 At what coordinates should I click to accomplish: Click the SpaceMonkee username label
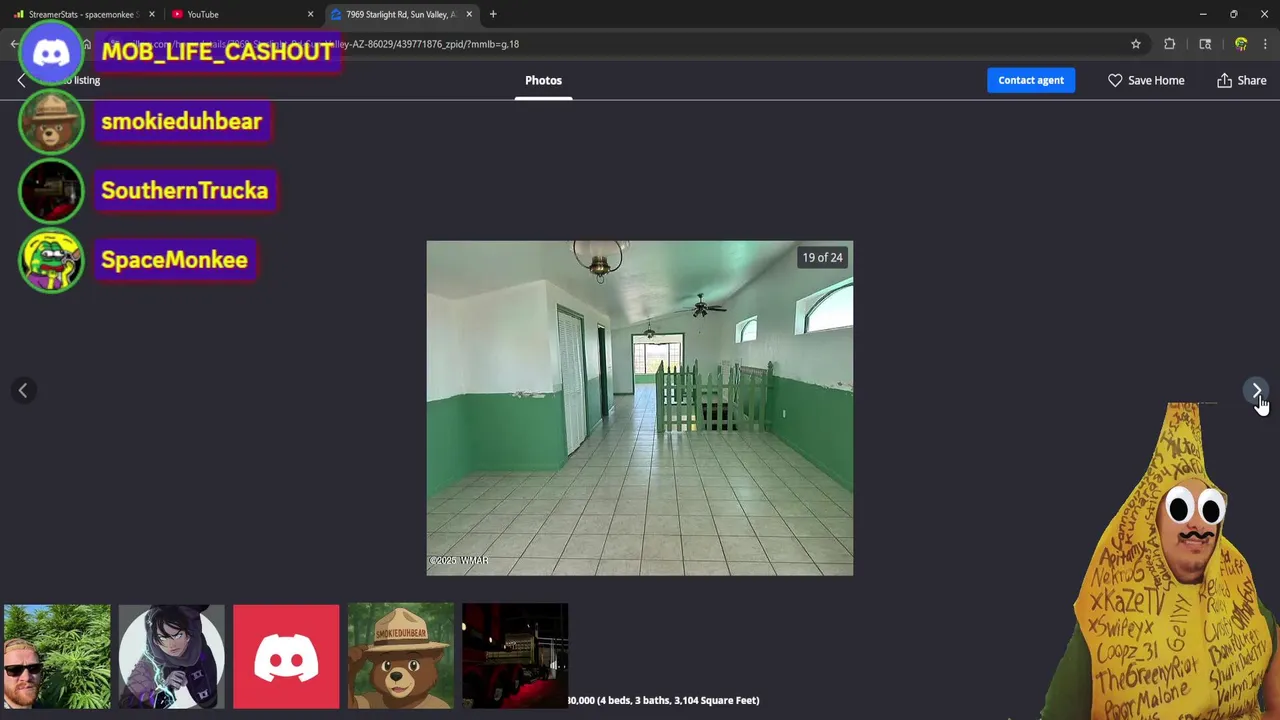pyautogui.click(x=174, y=260)
